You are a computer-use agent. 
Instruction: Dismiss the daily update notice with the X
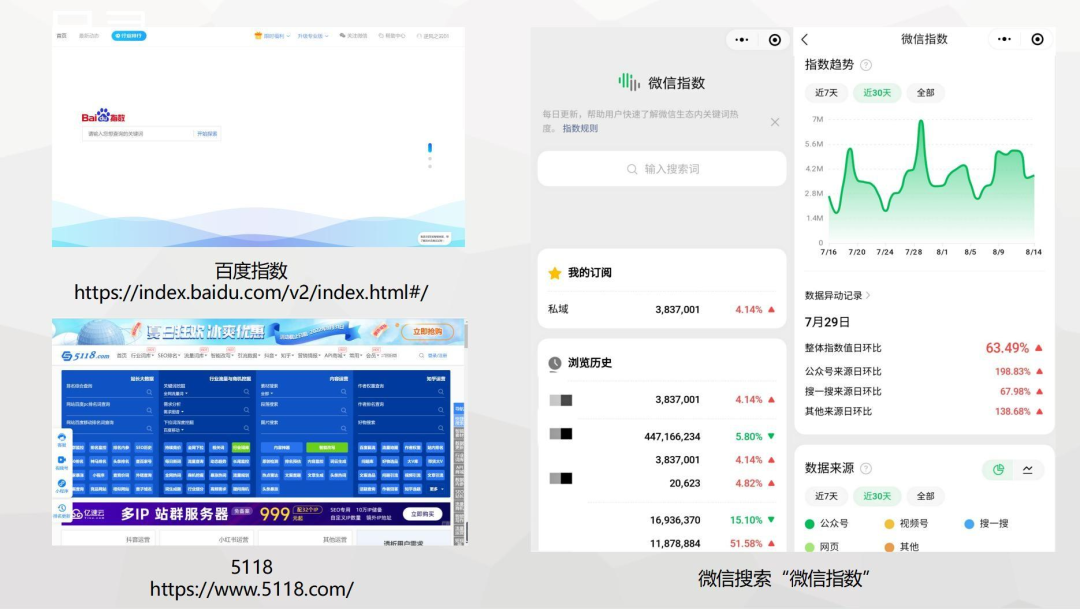tap(775, 122)
